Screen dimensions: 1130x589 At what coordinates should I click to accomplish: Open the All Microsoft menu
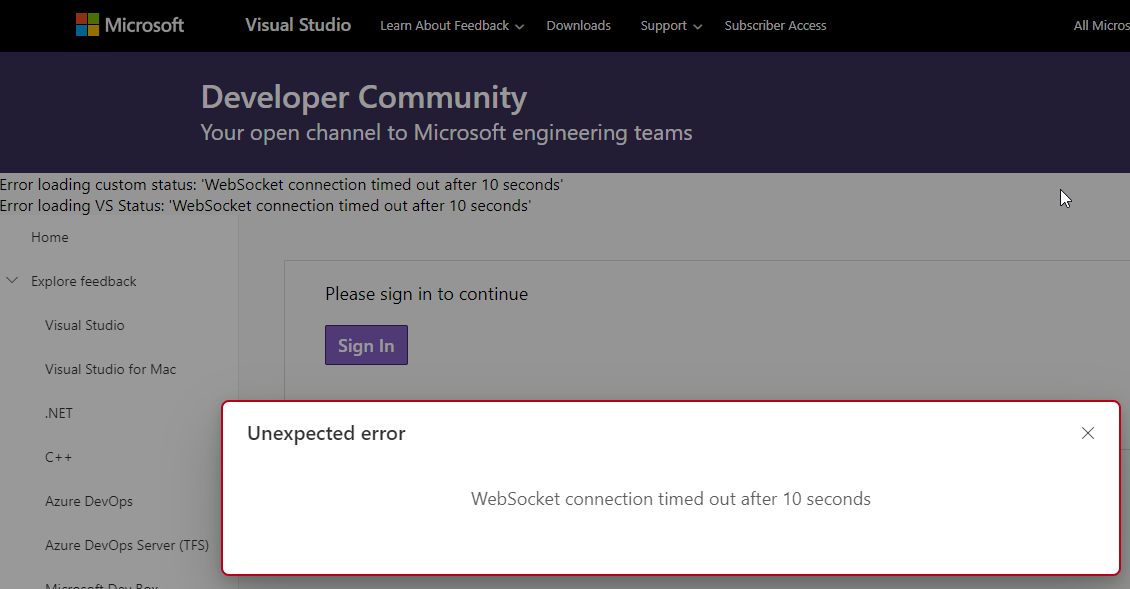[x=1101, y=26]
